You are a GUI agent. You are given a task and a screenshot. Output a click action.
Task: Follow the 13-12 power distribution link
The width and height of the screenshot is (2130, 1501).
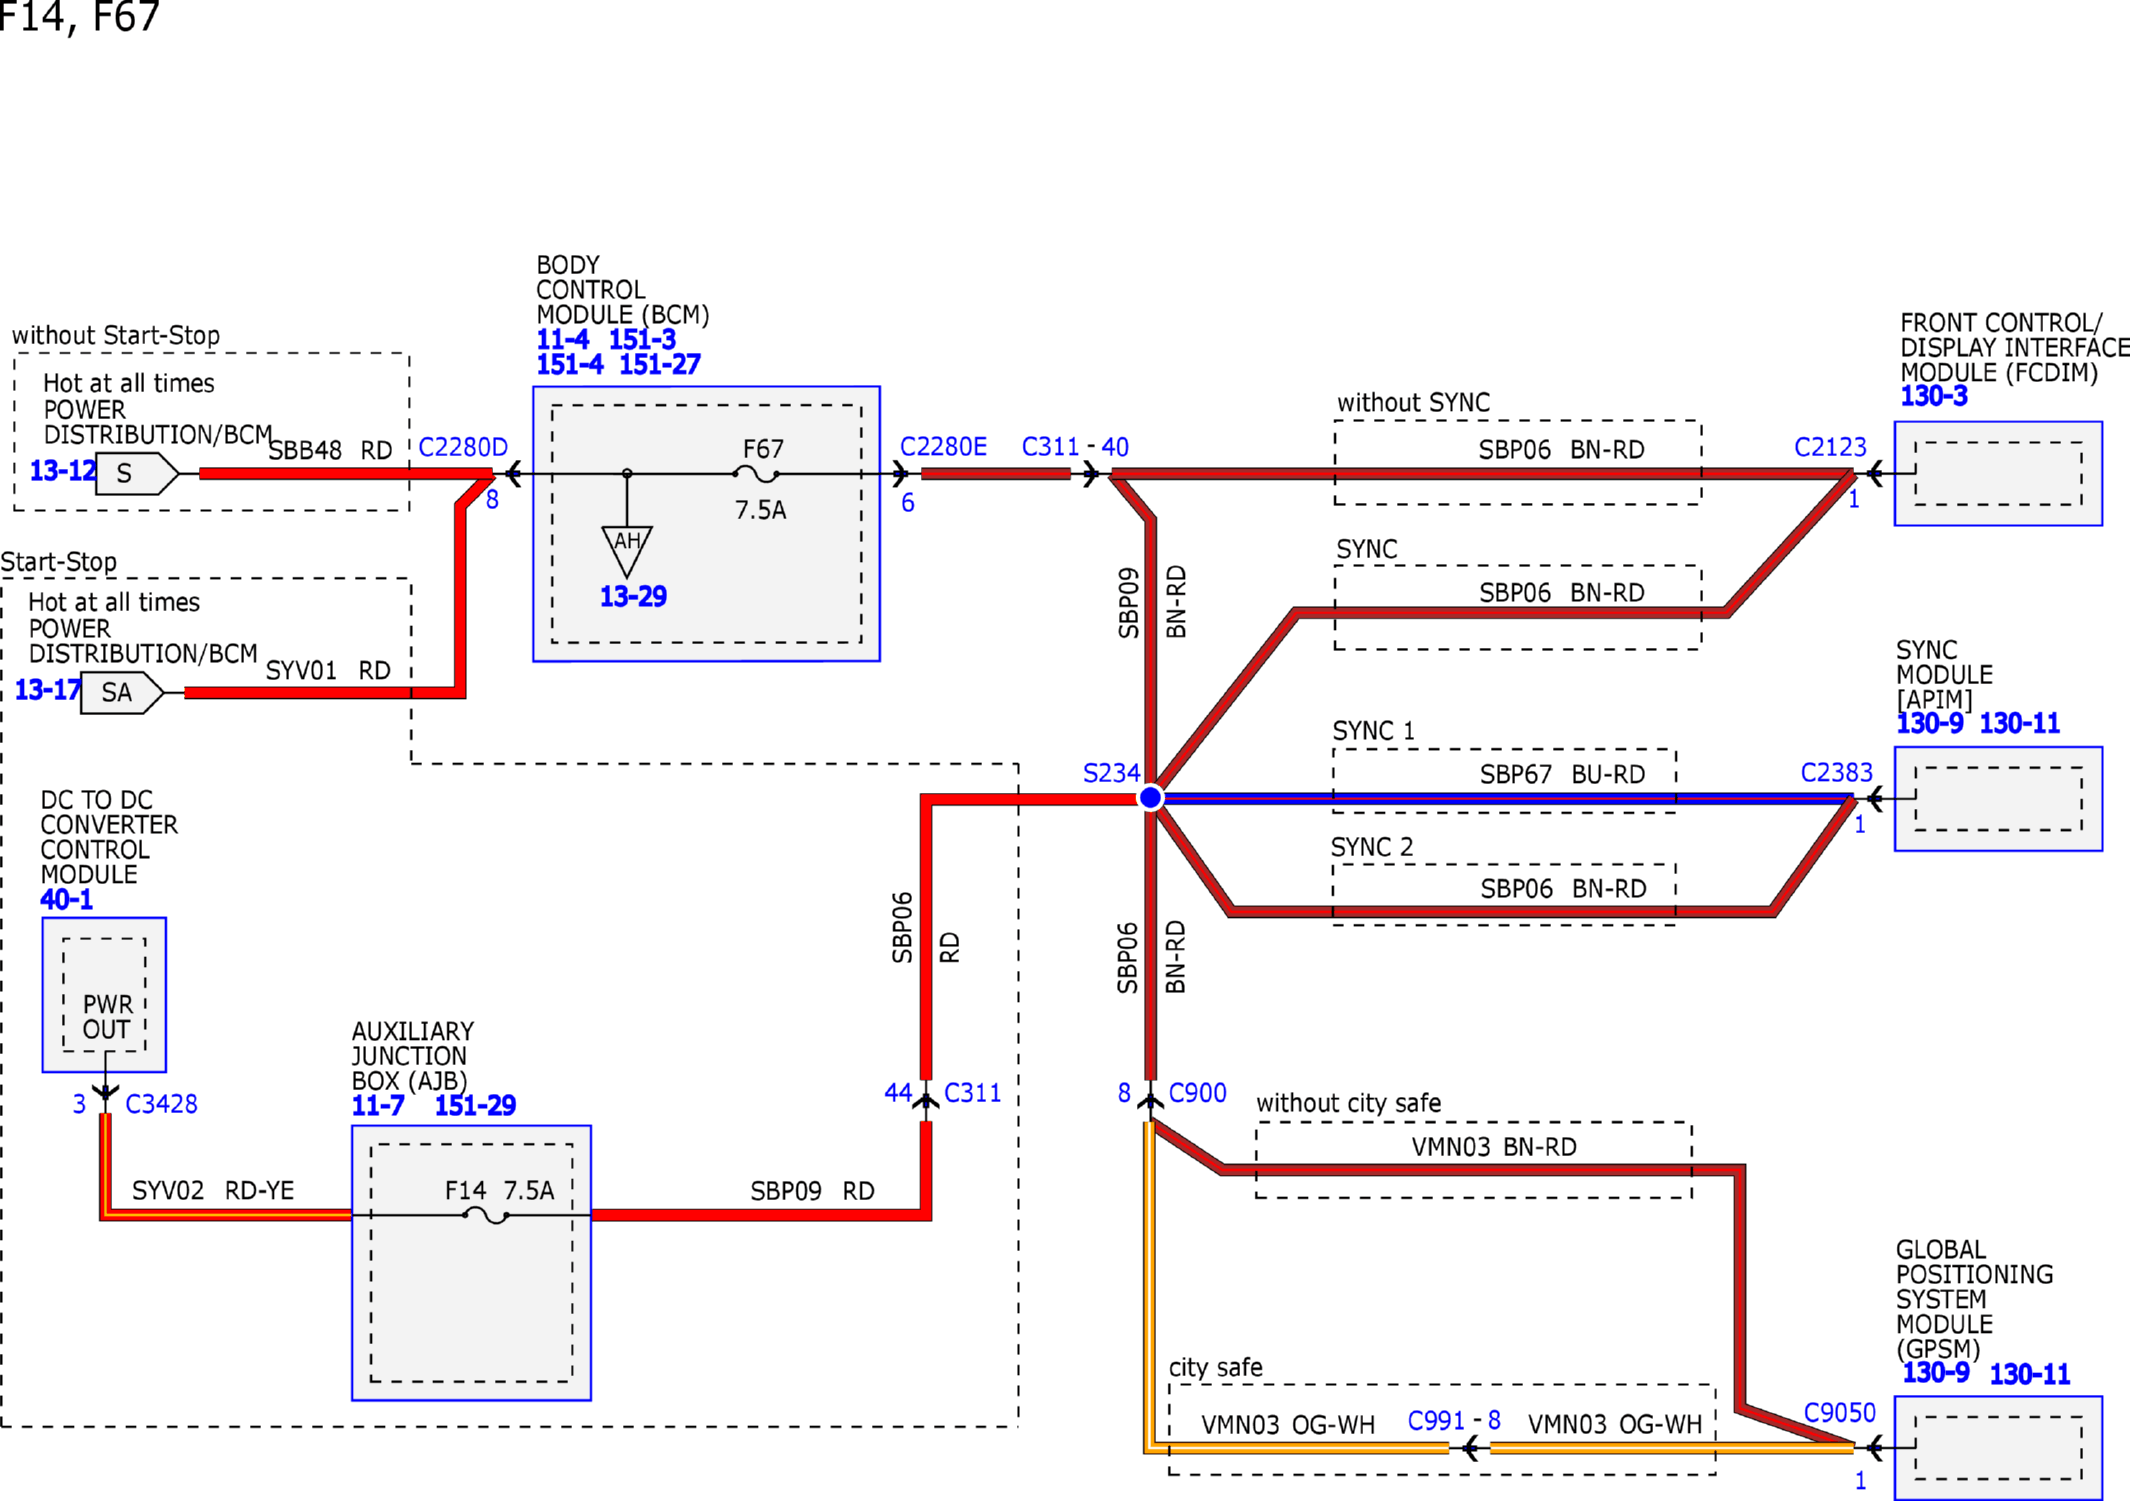(63, 470)
